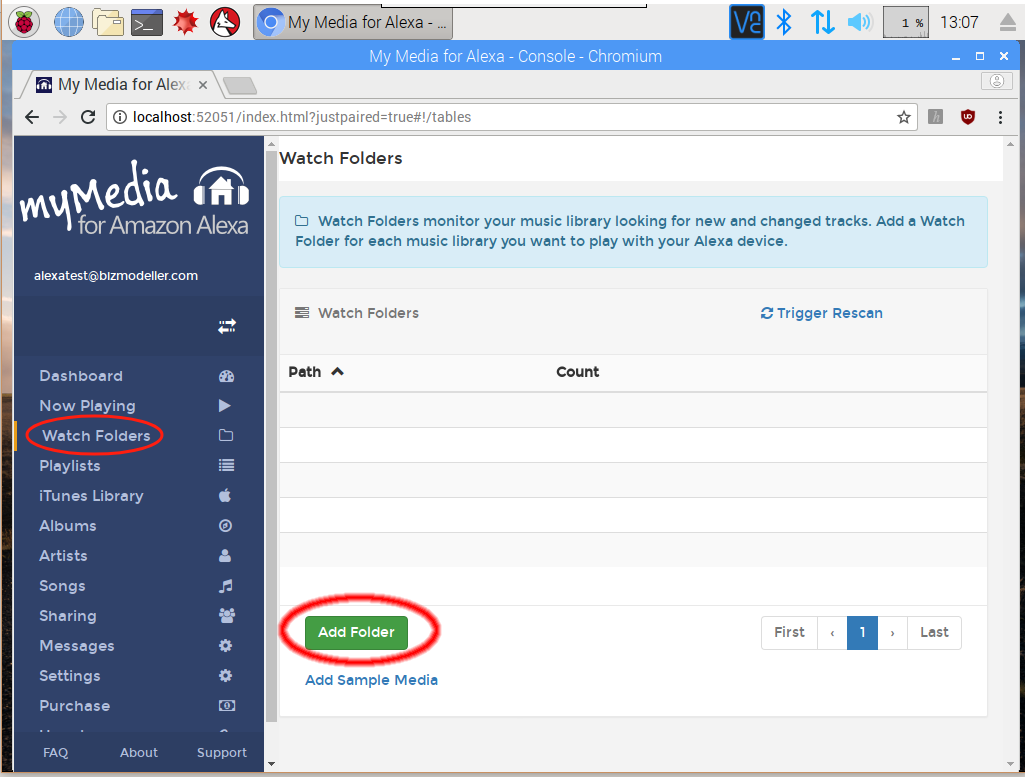Open the Support link
Viewport: 1025px width, 777px height.
[x=222, y=753]
